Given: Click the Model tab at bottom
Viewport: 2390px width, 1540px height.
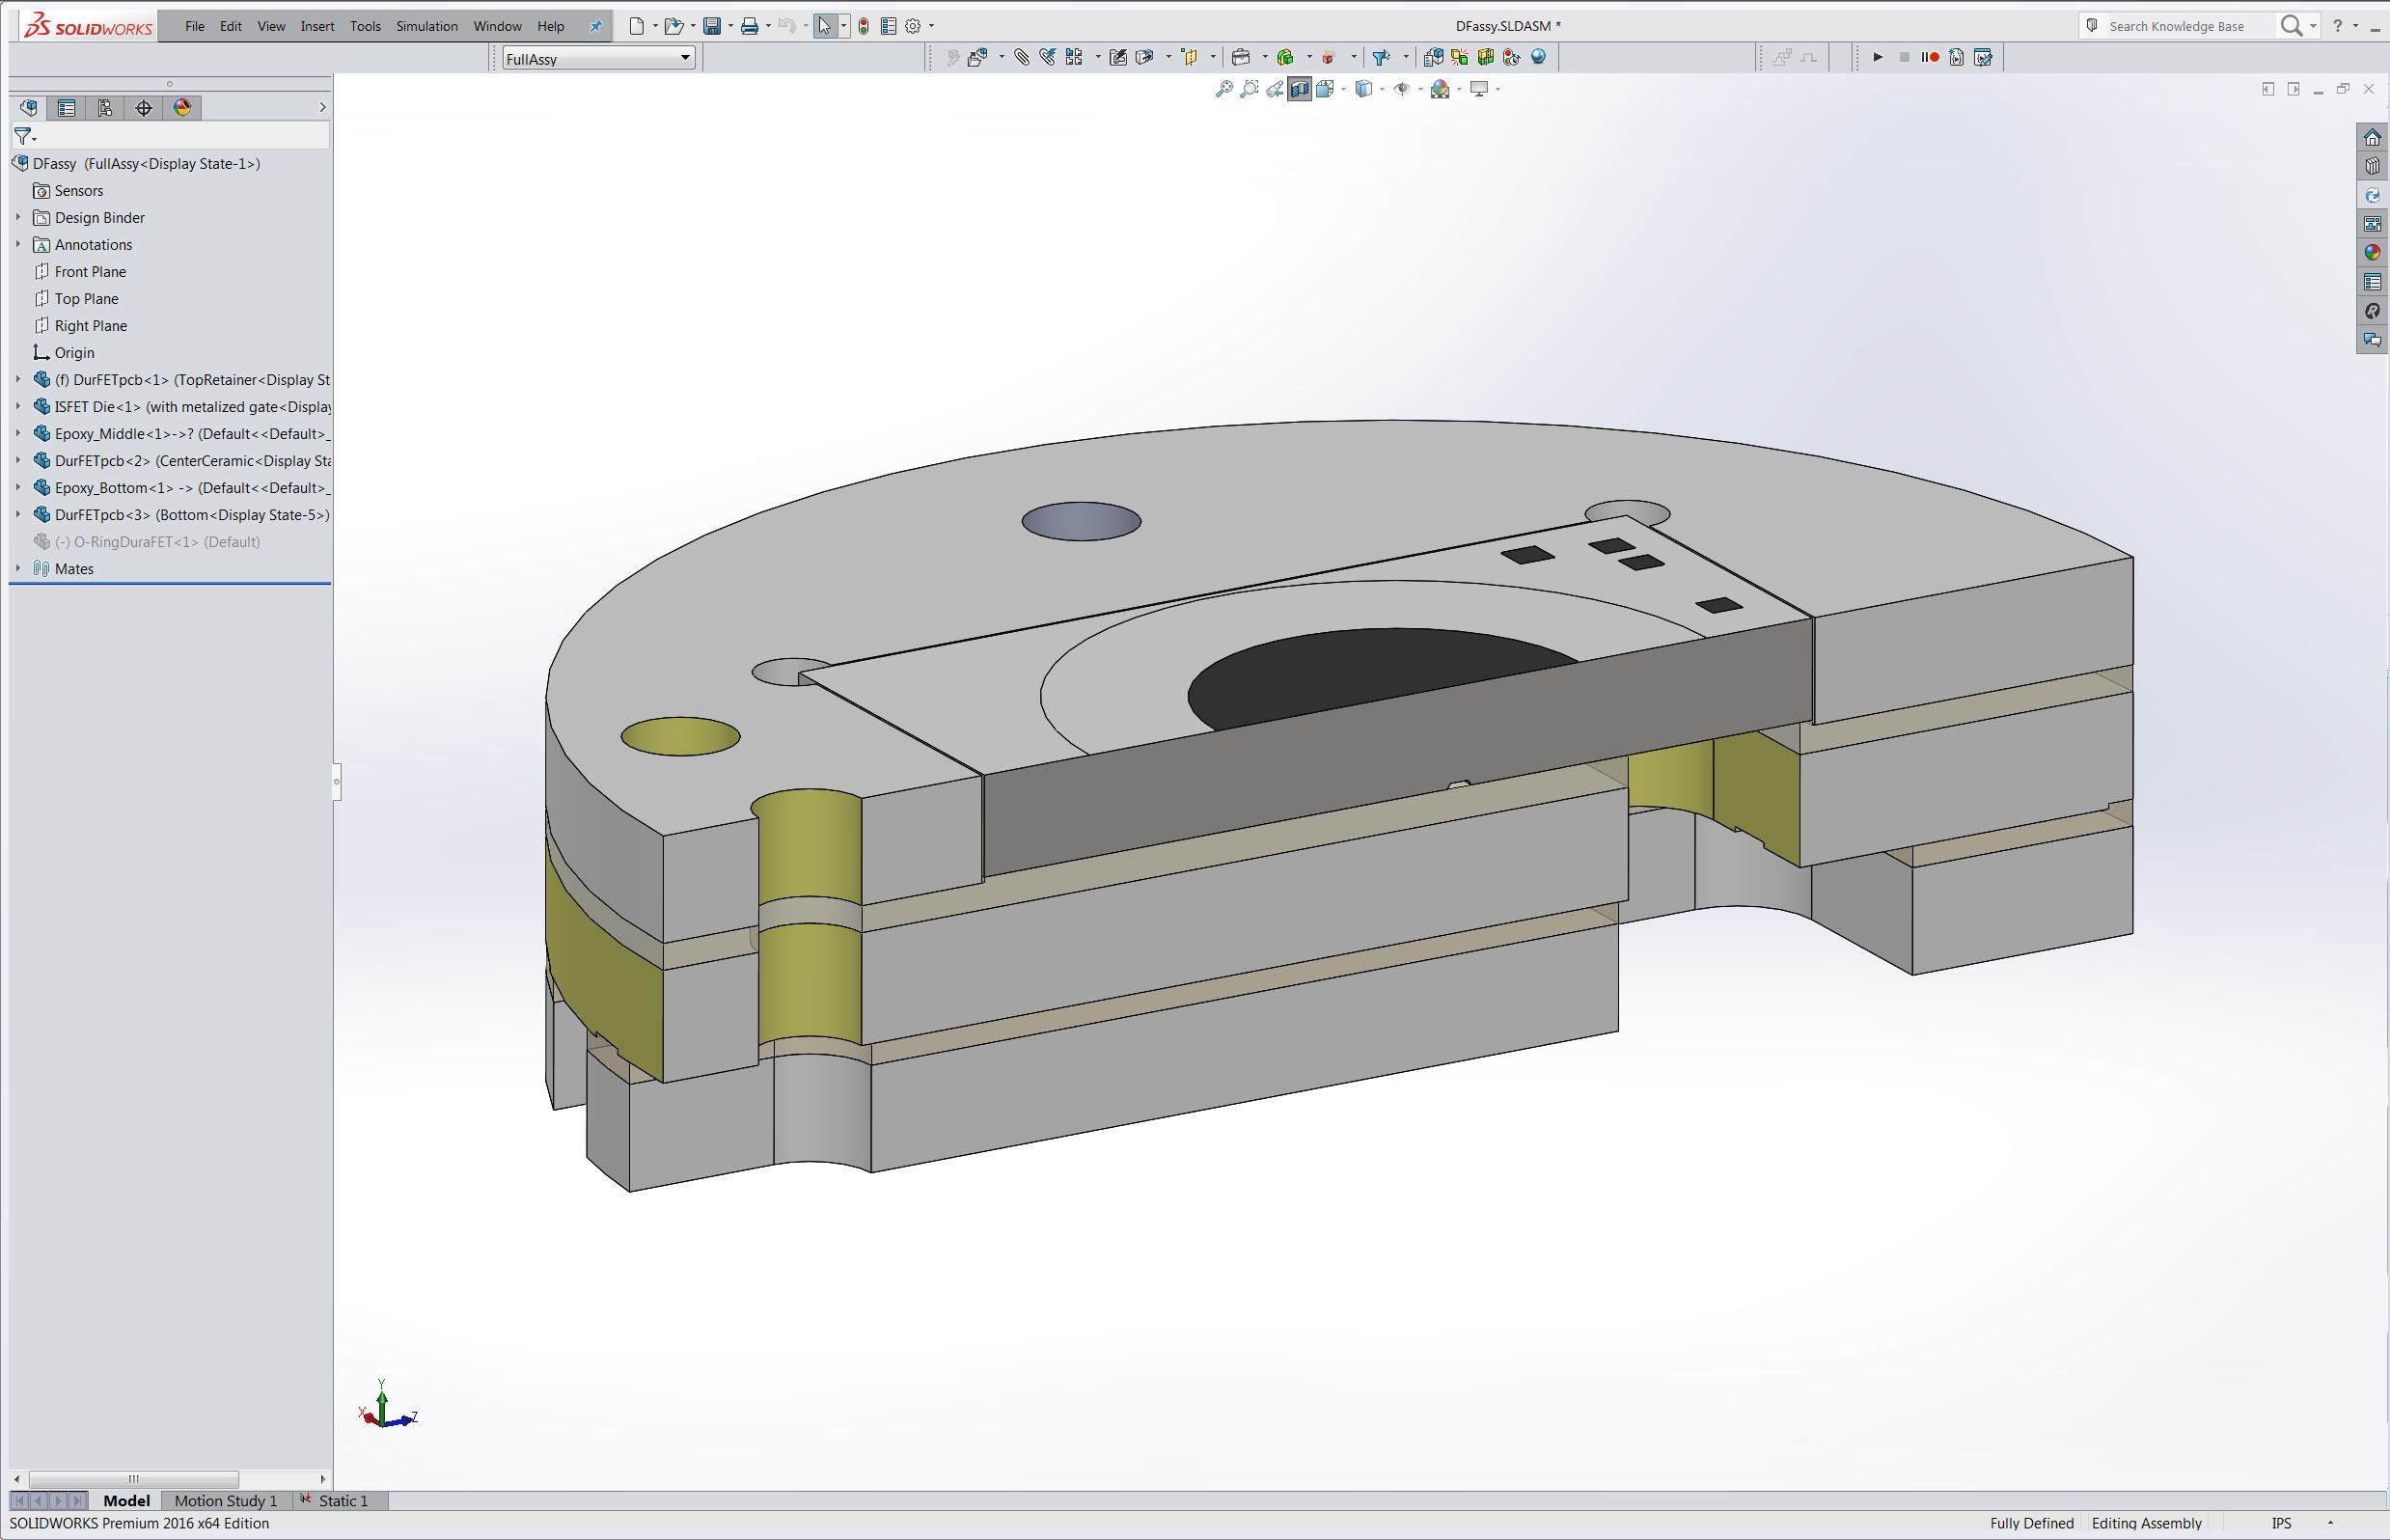Looking at the screenshot, I should point(126,1501).
